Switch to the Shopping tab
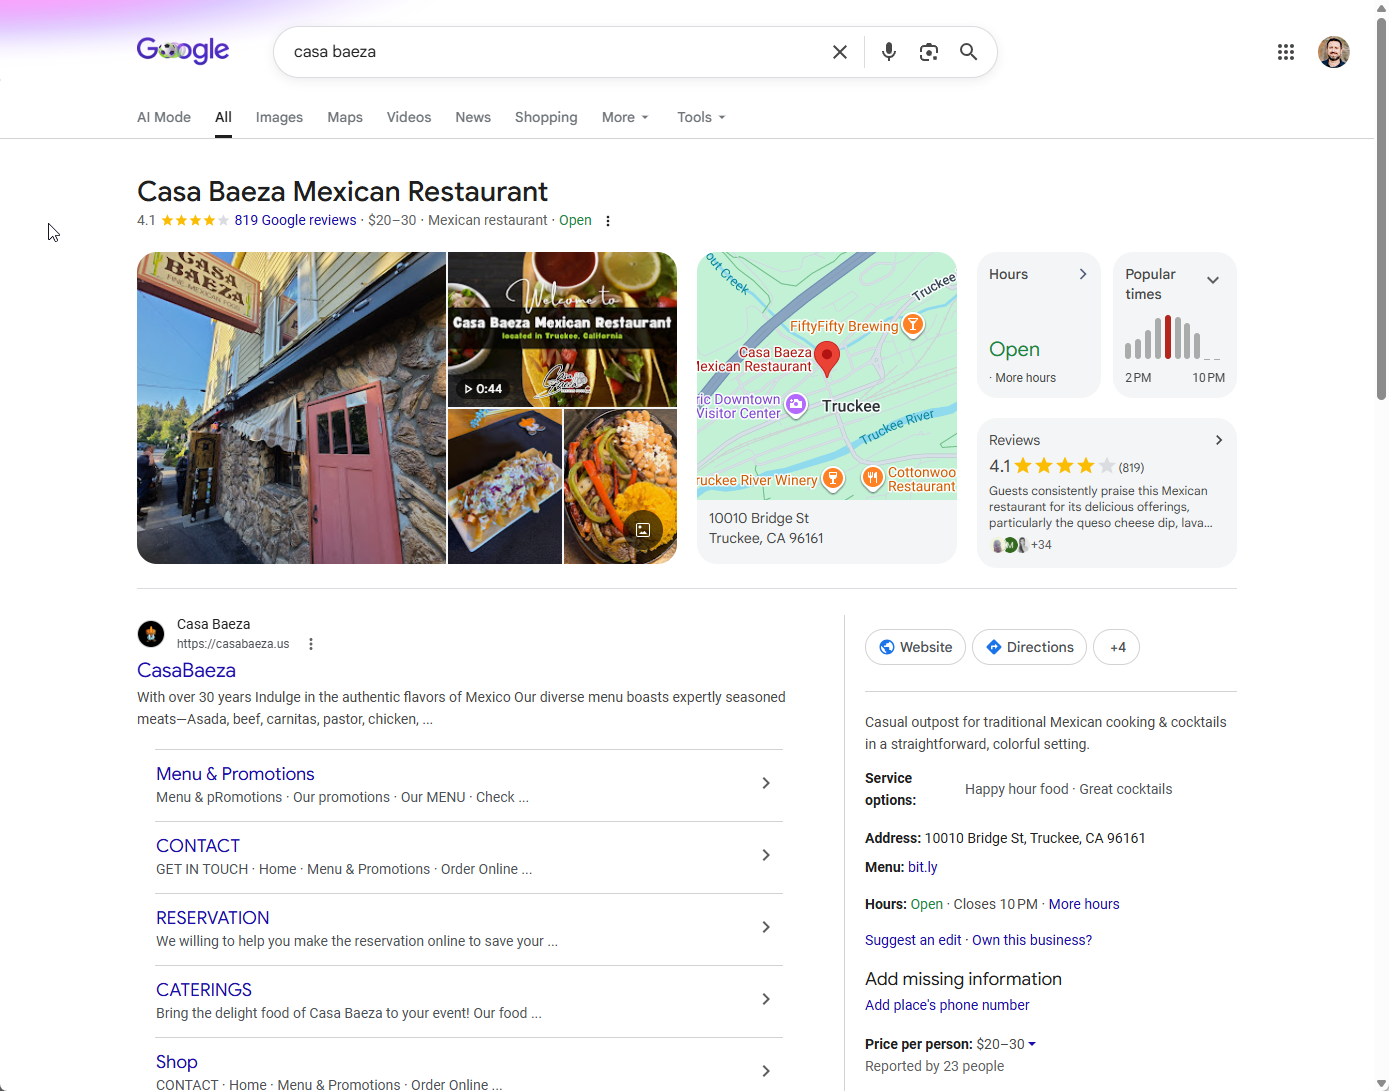 (x=546, y=117)
